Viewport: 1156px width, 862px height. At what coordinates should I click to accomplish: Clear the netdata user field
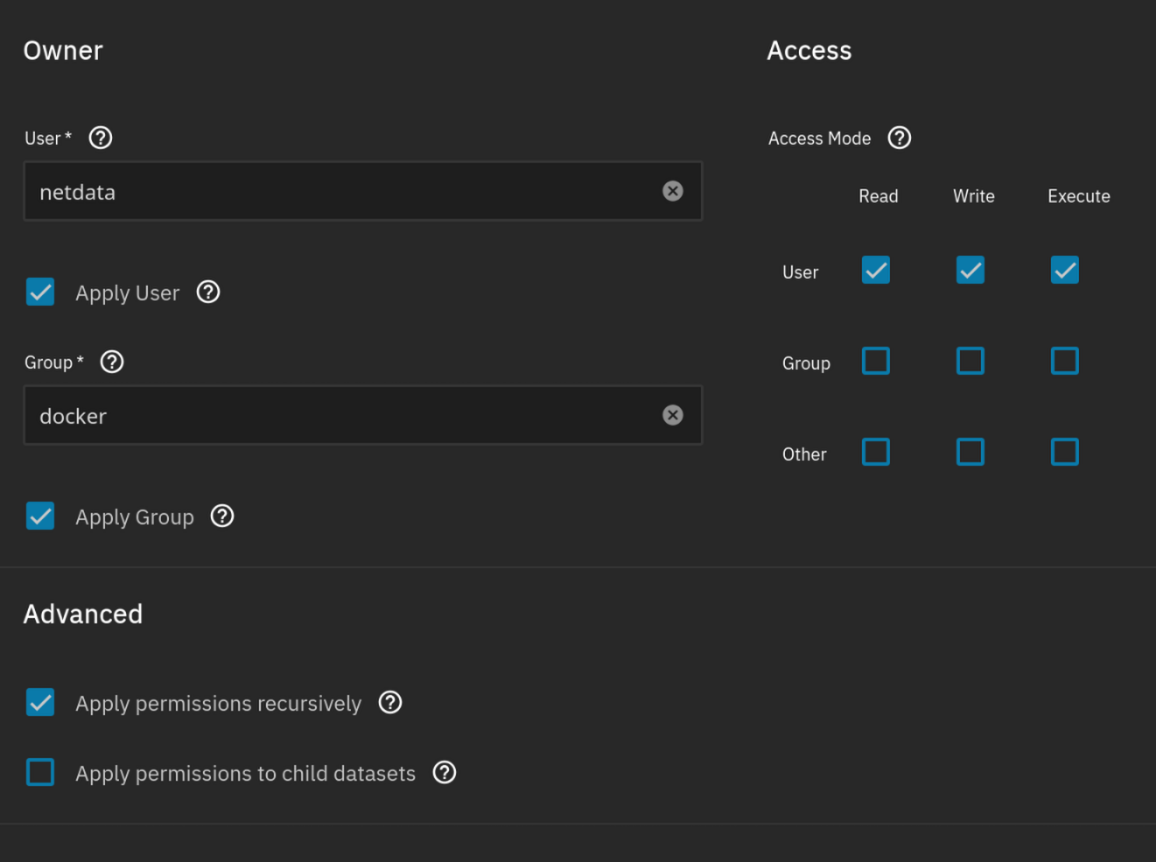(x=673, y=191)
